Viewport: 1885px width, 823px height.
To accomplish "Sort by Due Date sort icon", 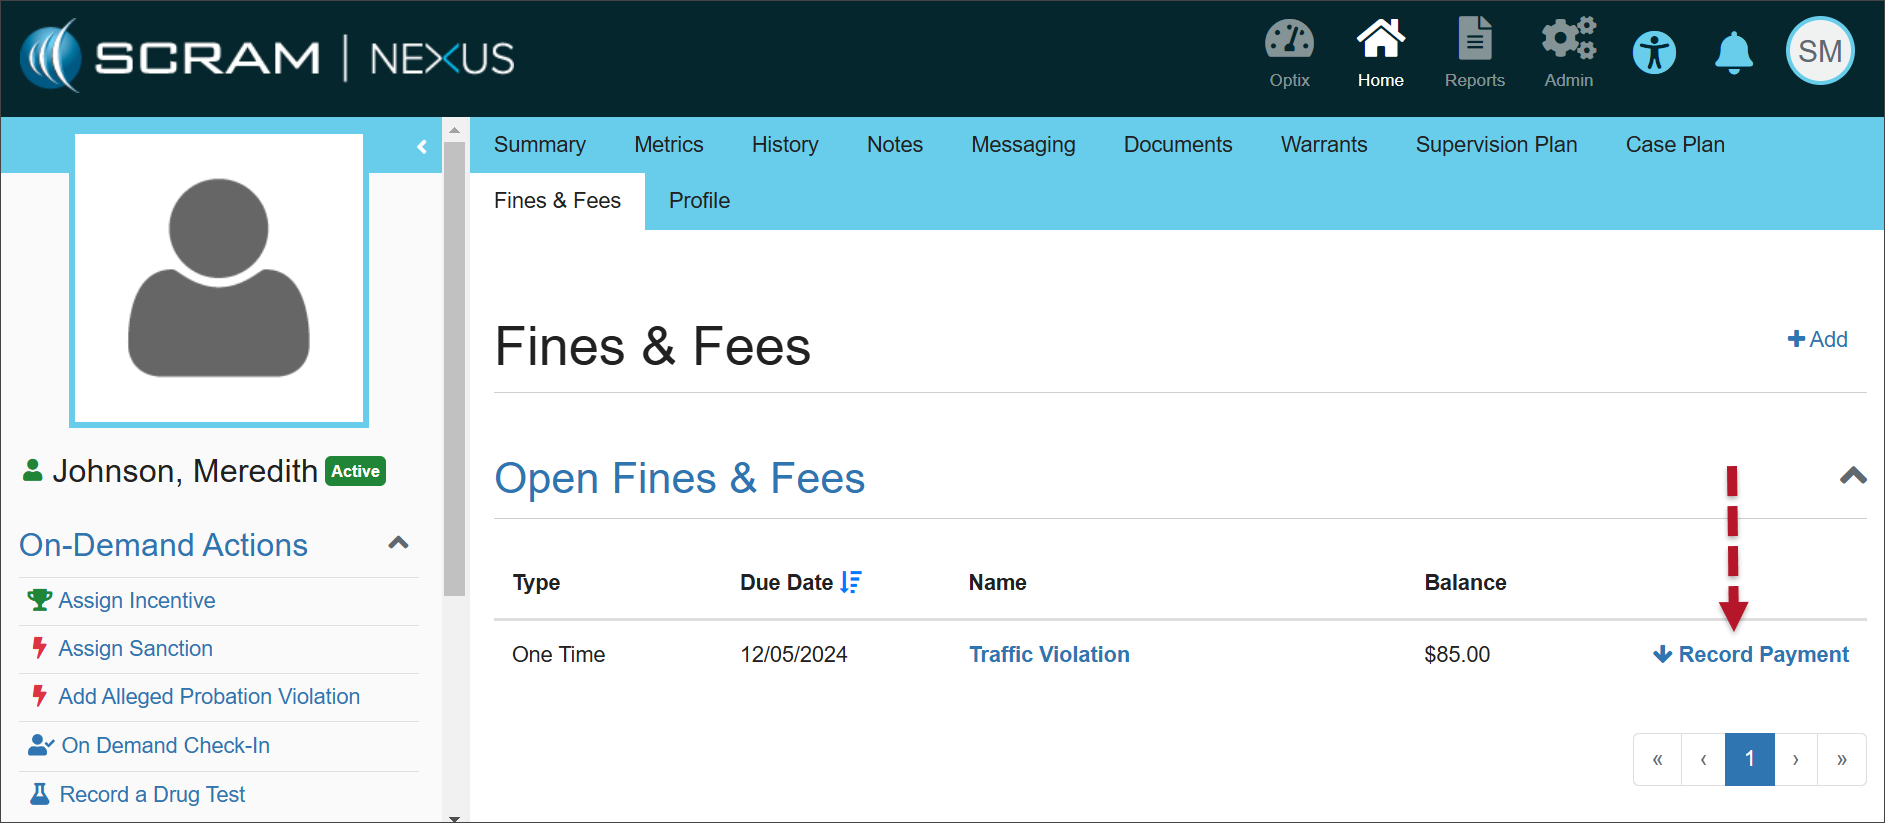I will [x=851, y=582].
